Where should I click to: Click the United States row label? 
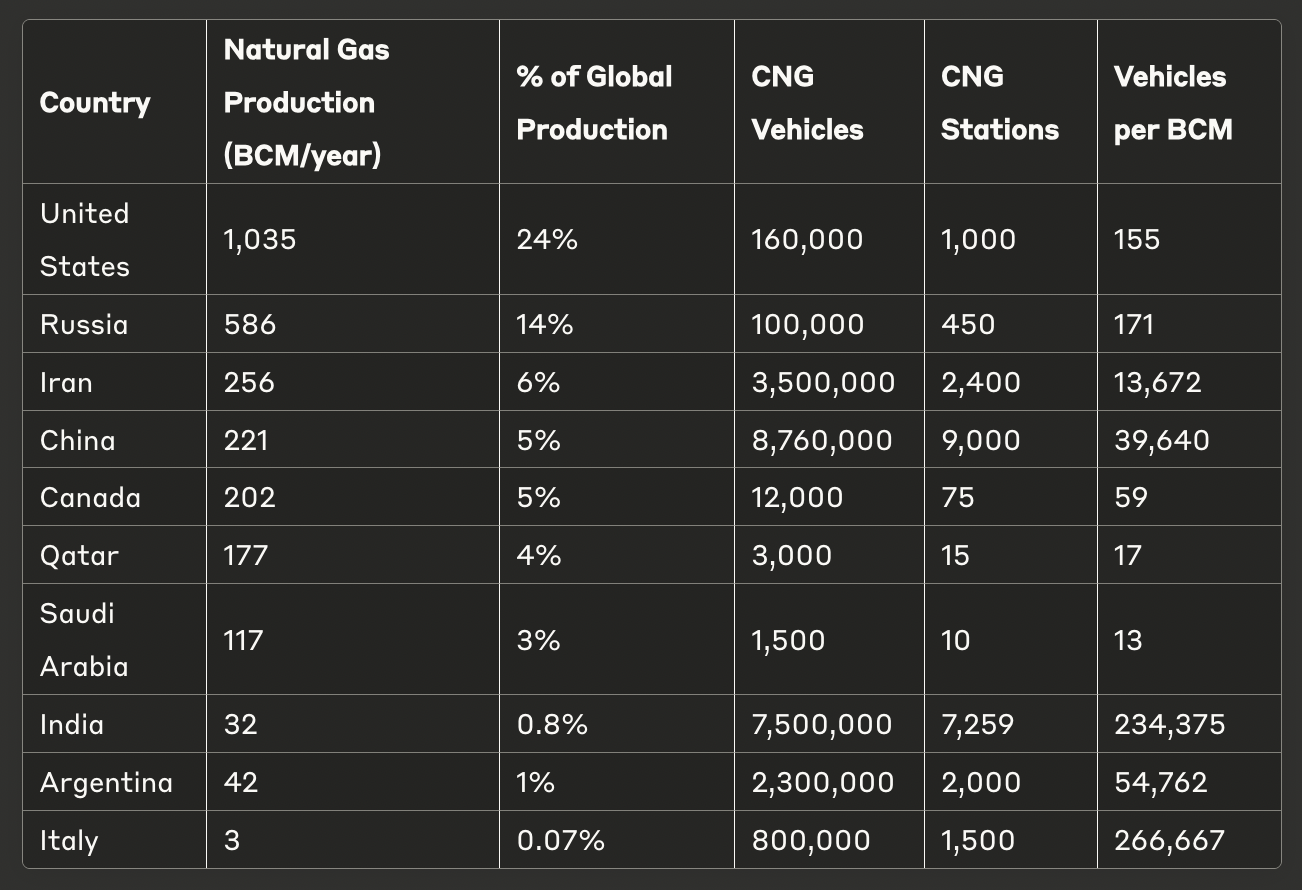[85, 240]
